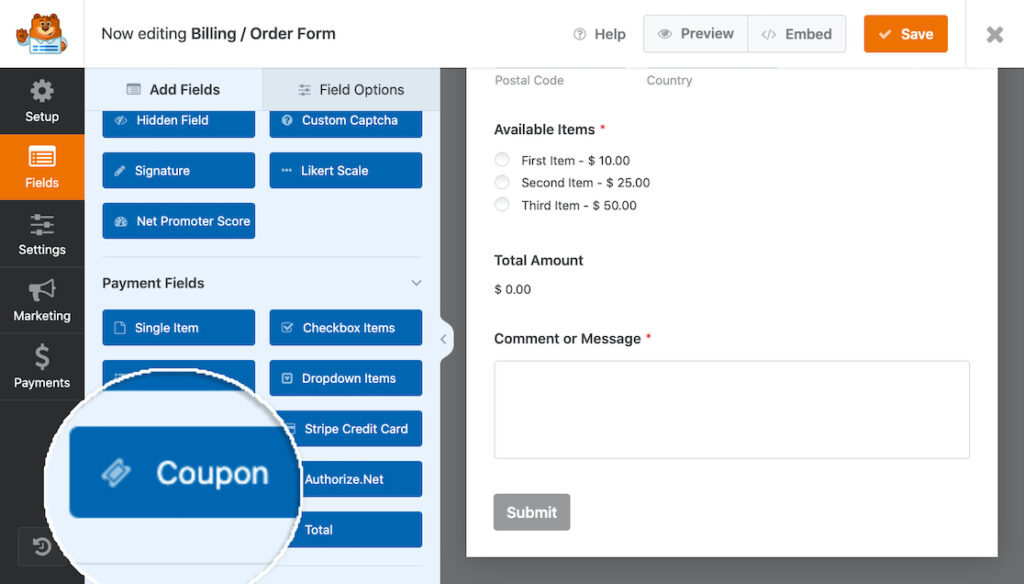Image resolution: width=1024 pixels, height=584 pixels.
Task: Save the Billing / Order Form
Action: pyautogui.click(x=905, y=33)
